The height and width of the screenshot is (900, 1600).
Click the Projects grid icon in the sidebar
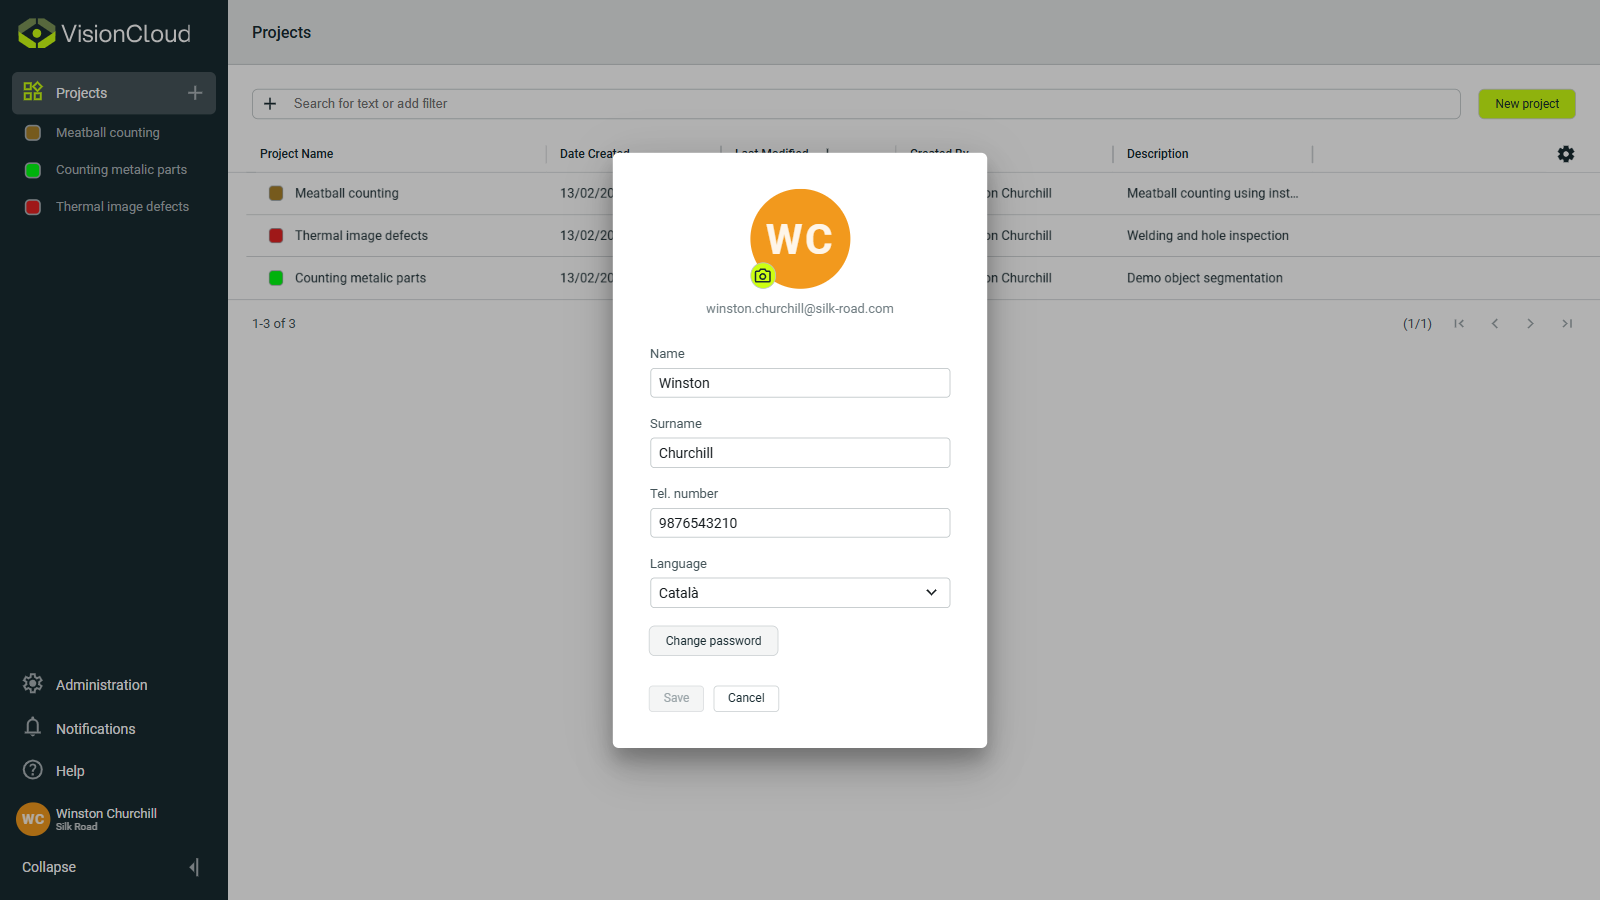(x=32, y=92)
